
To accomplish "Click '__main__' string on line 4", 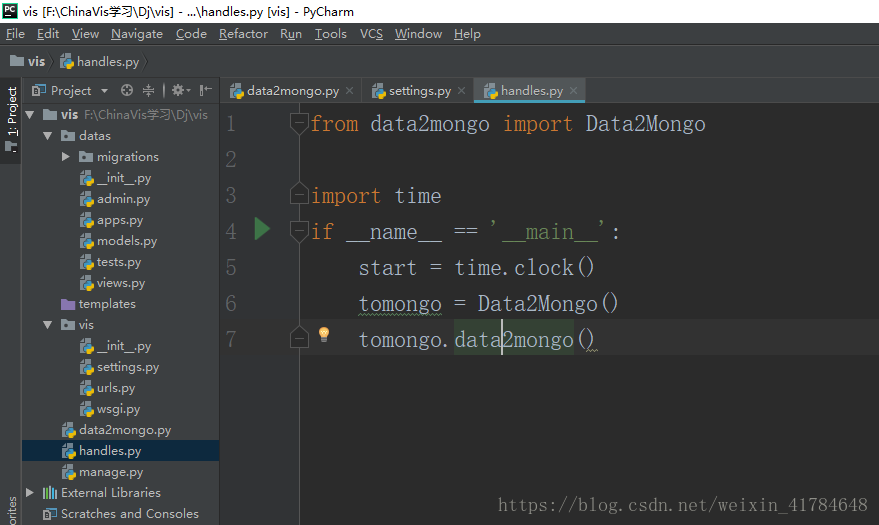I will [x=549, y=231].
